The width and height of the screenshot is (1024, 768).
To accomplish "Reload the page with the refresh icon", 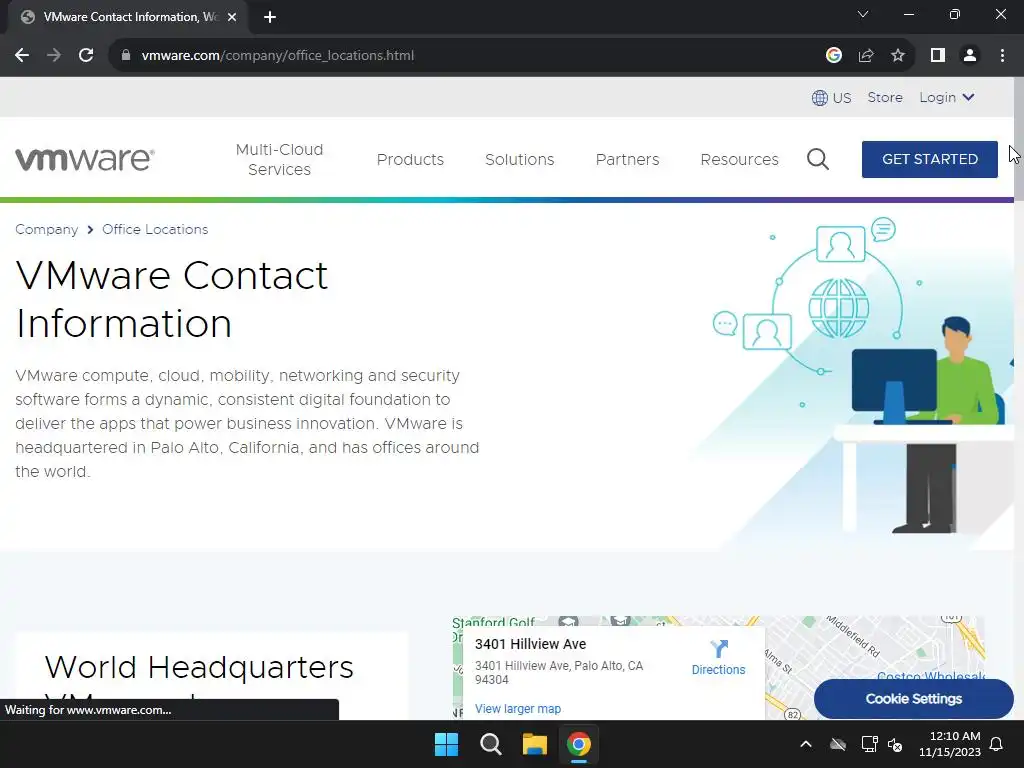I will point(86,56).
